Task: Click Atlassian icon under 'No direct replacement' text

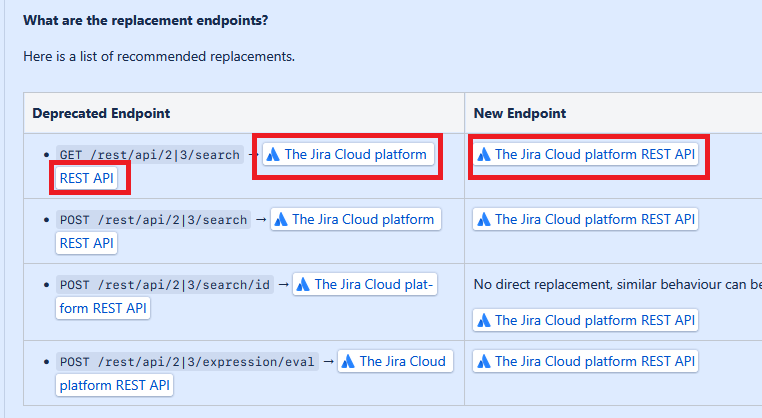Action: (x=484, y=320)
